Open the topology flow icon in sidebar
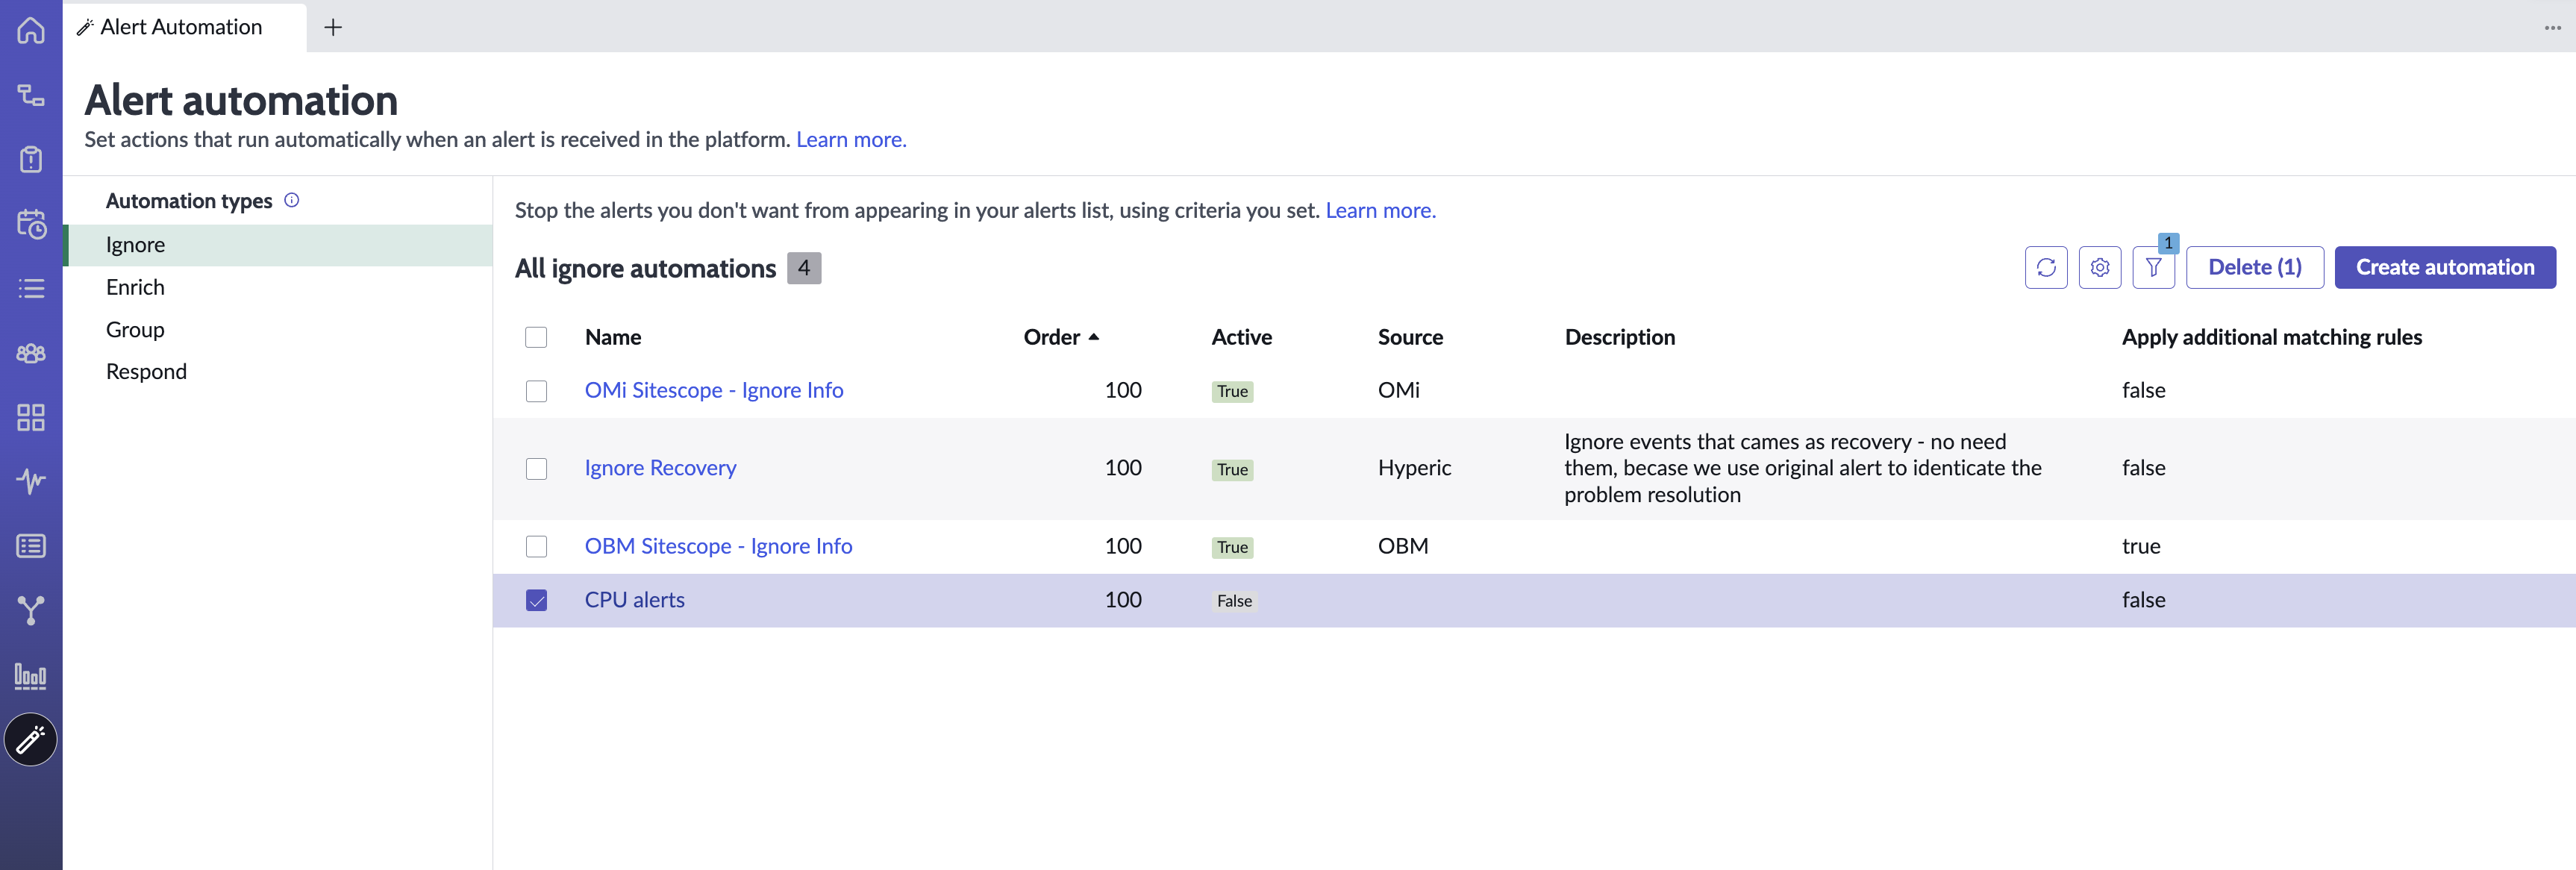This screenshot has width=2576, height=870. [x=31, y=95]
